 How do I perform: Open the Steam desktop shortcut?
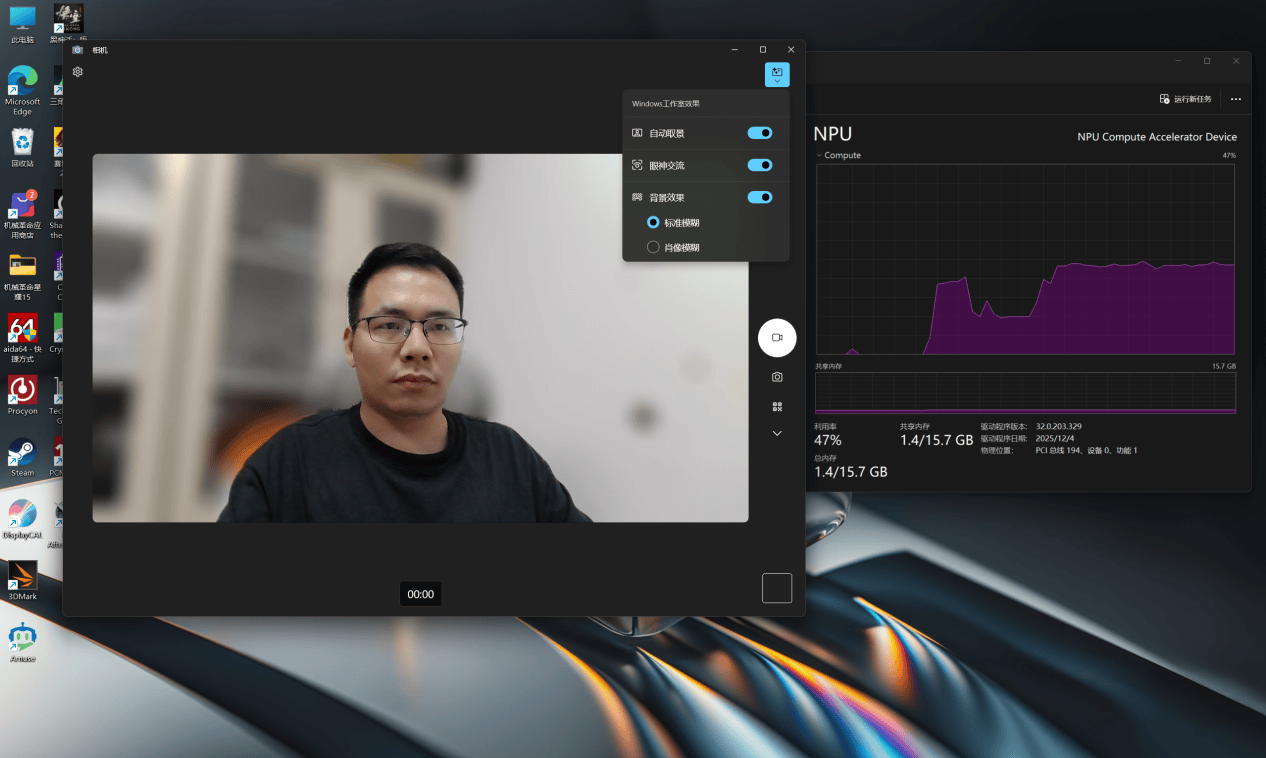tap(22, 457)
